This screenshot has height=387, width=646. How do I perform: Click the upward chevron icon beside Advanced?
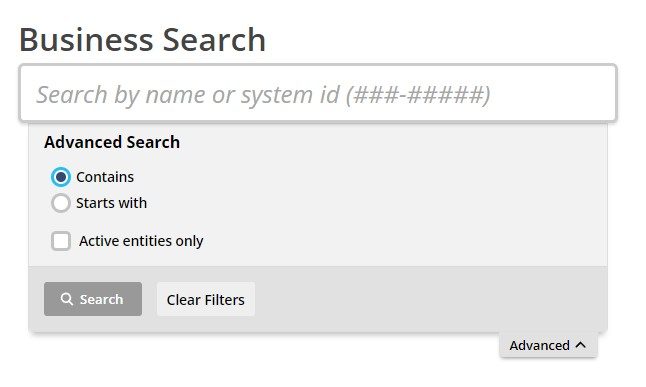tap(580, 345)
